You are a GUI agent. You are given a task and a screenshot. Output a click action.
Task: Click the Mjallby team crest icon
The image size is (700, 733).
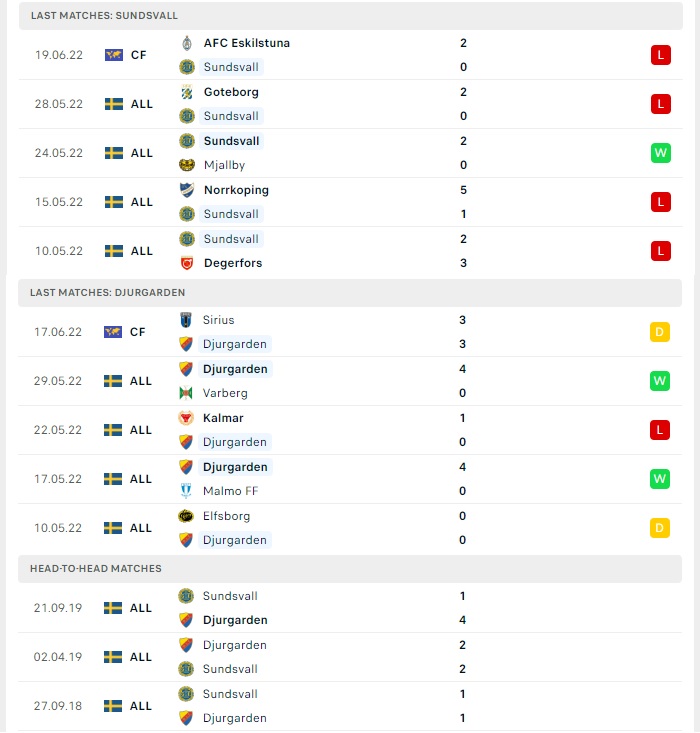(187, 165)
